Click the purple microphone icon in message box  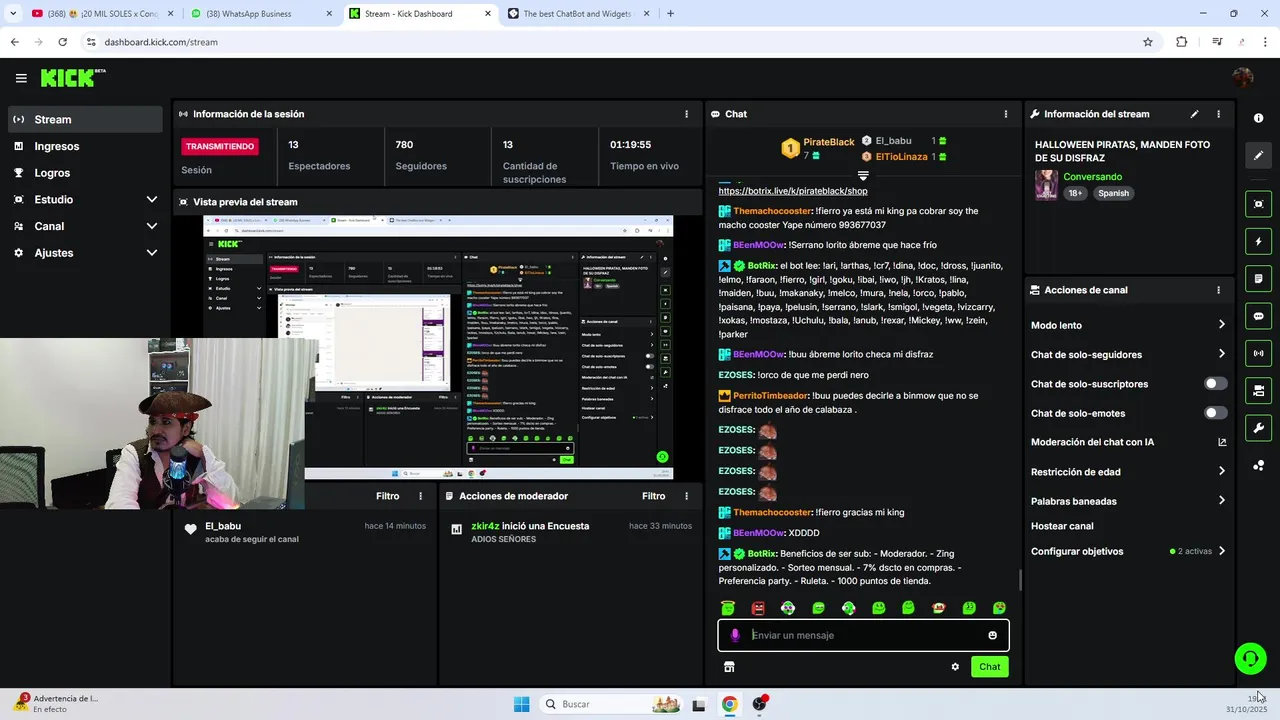pos(735,635)
